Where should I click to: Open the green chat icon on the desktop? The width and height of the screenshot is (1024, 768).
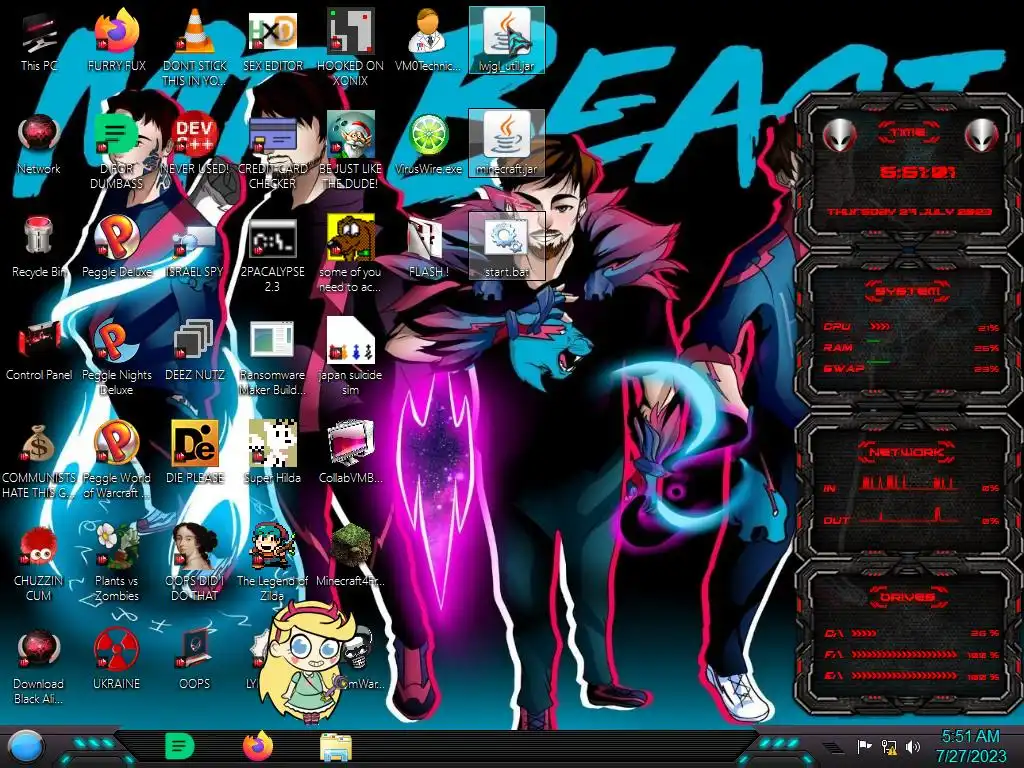coord(116,150)
